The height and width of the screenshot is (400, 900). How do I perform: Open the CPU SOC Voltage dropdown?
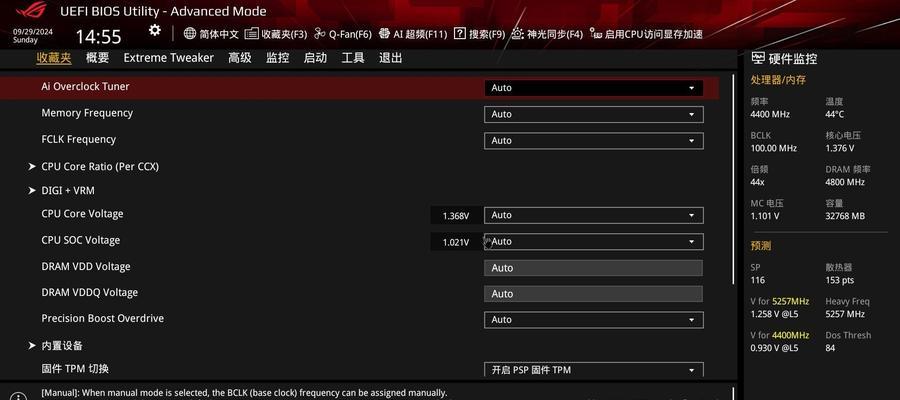click(593, 242)
